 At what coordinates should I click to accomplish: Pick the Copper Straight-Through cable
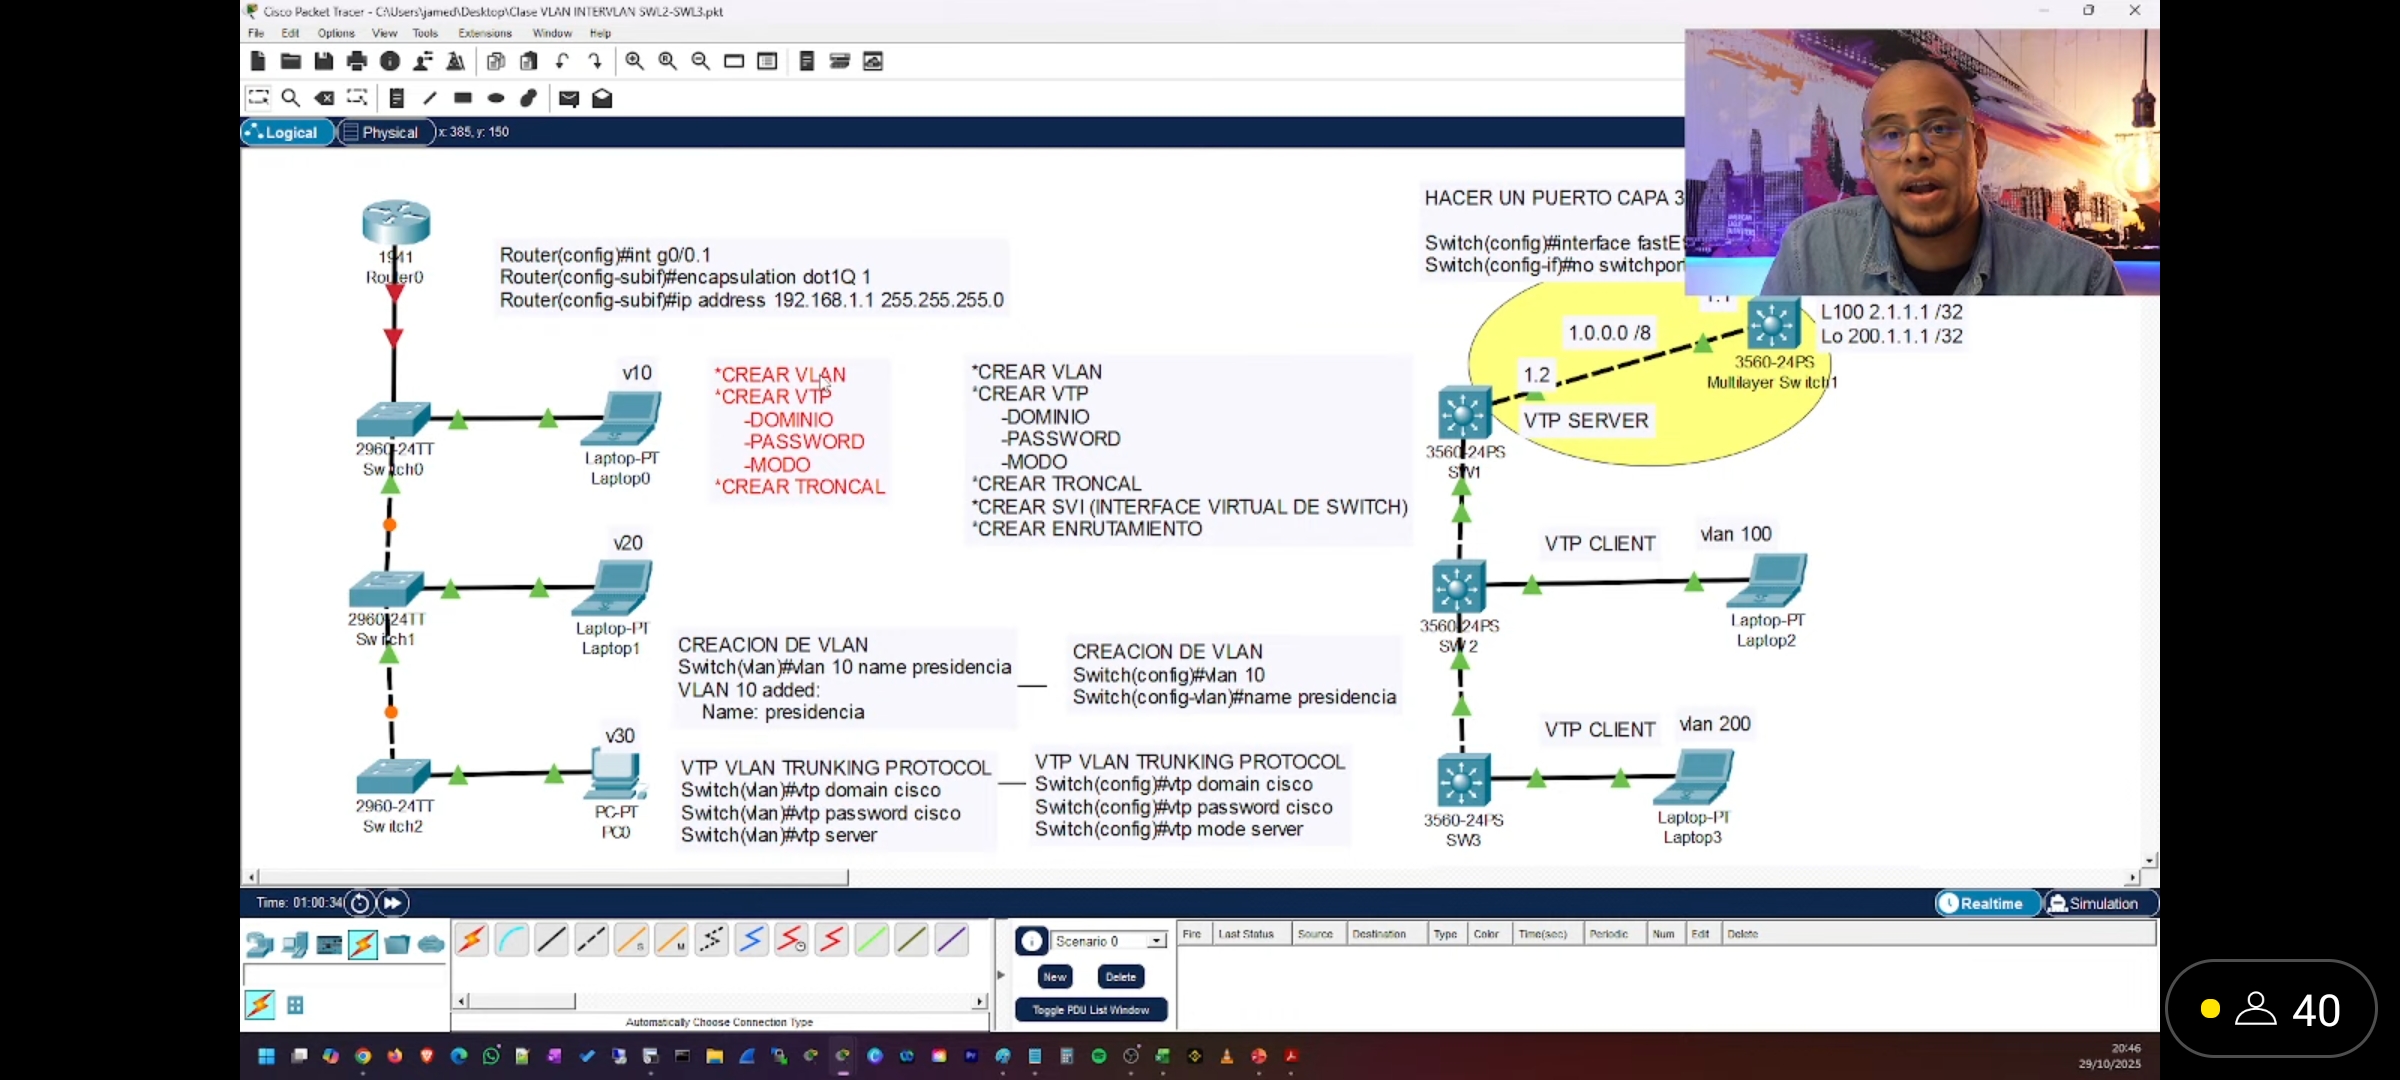click(x=551, y=940)
